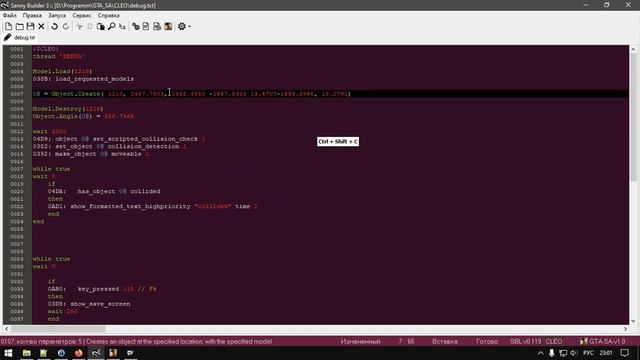Viewport: 640px width, 360px height.
Task: Click the horizontal scrollbar left arrow
Action: click(x=7, y=329)
